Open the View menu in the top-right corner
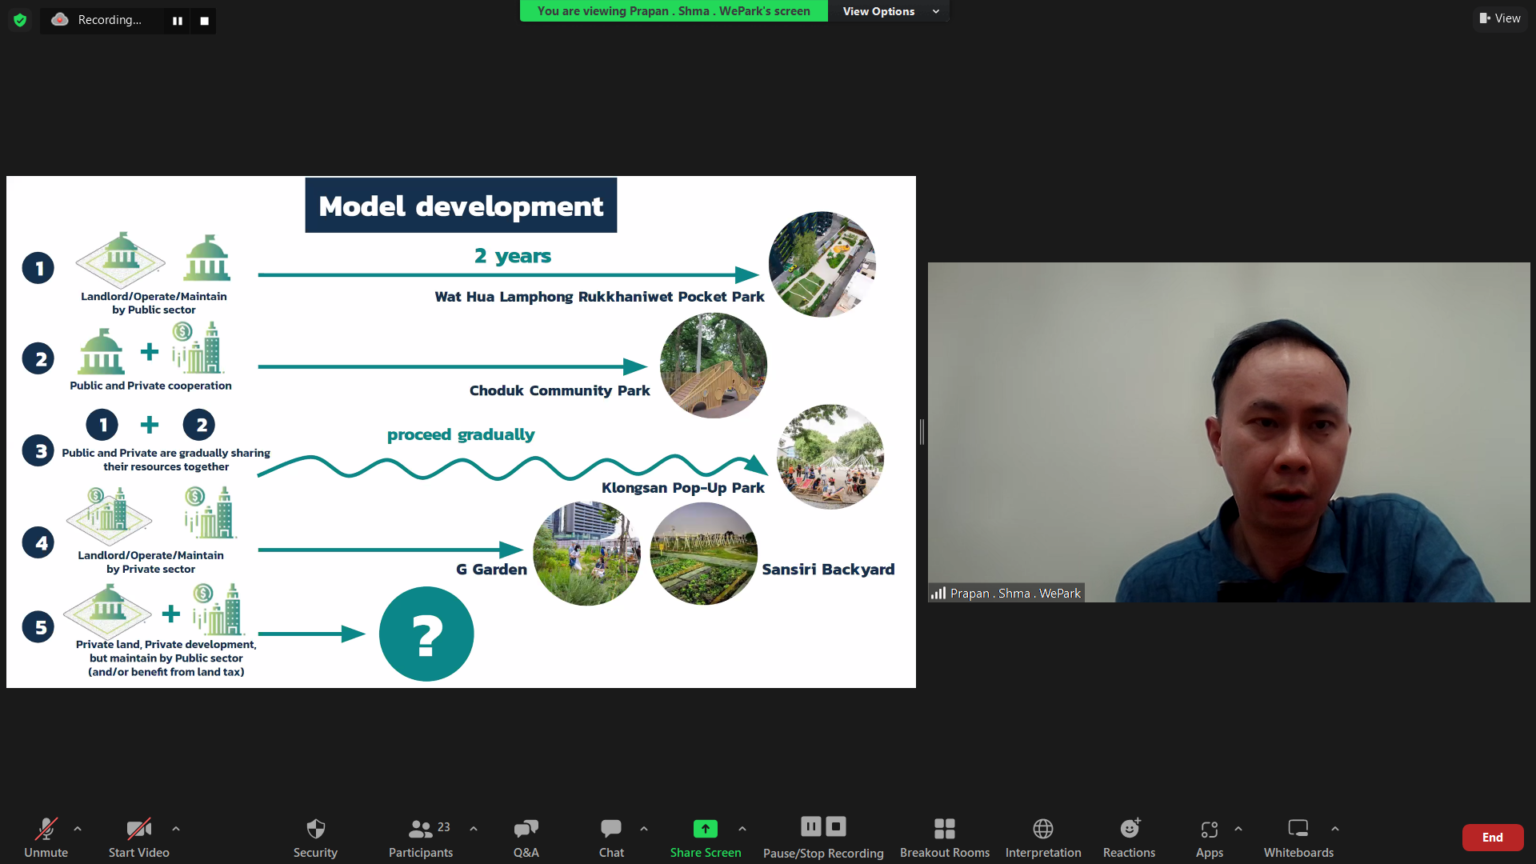The height and width of the screenshot is (864, 1536). click(1500, 18)
